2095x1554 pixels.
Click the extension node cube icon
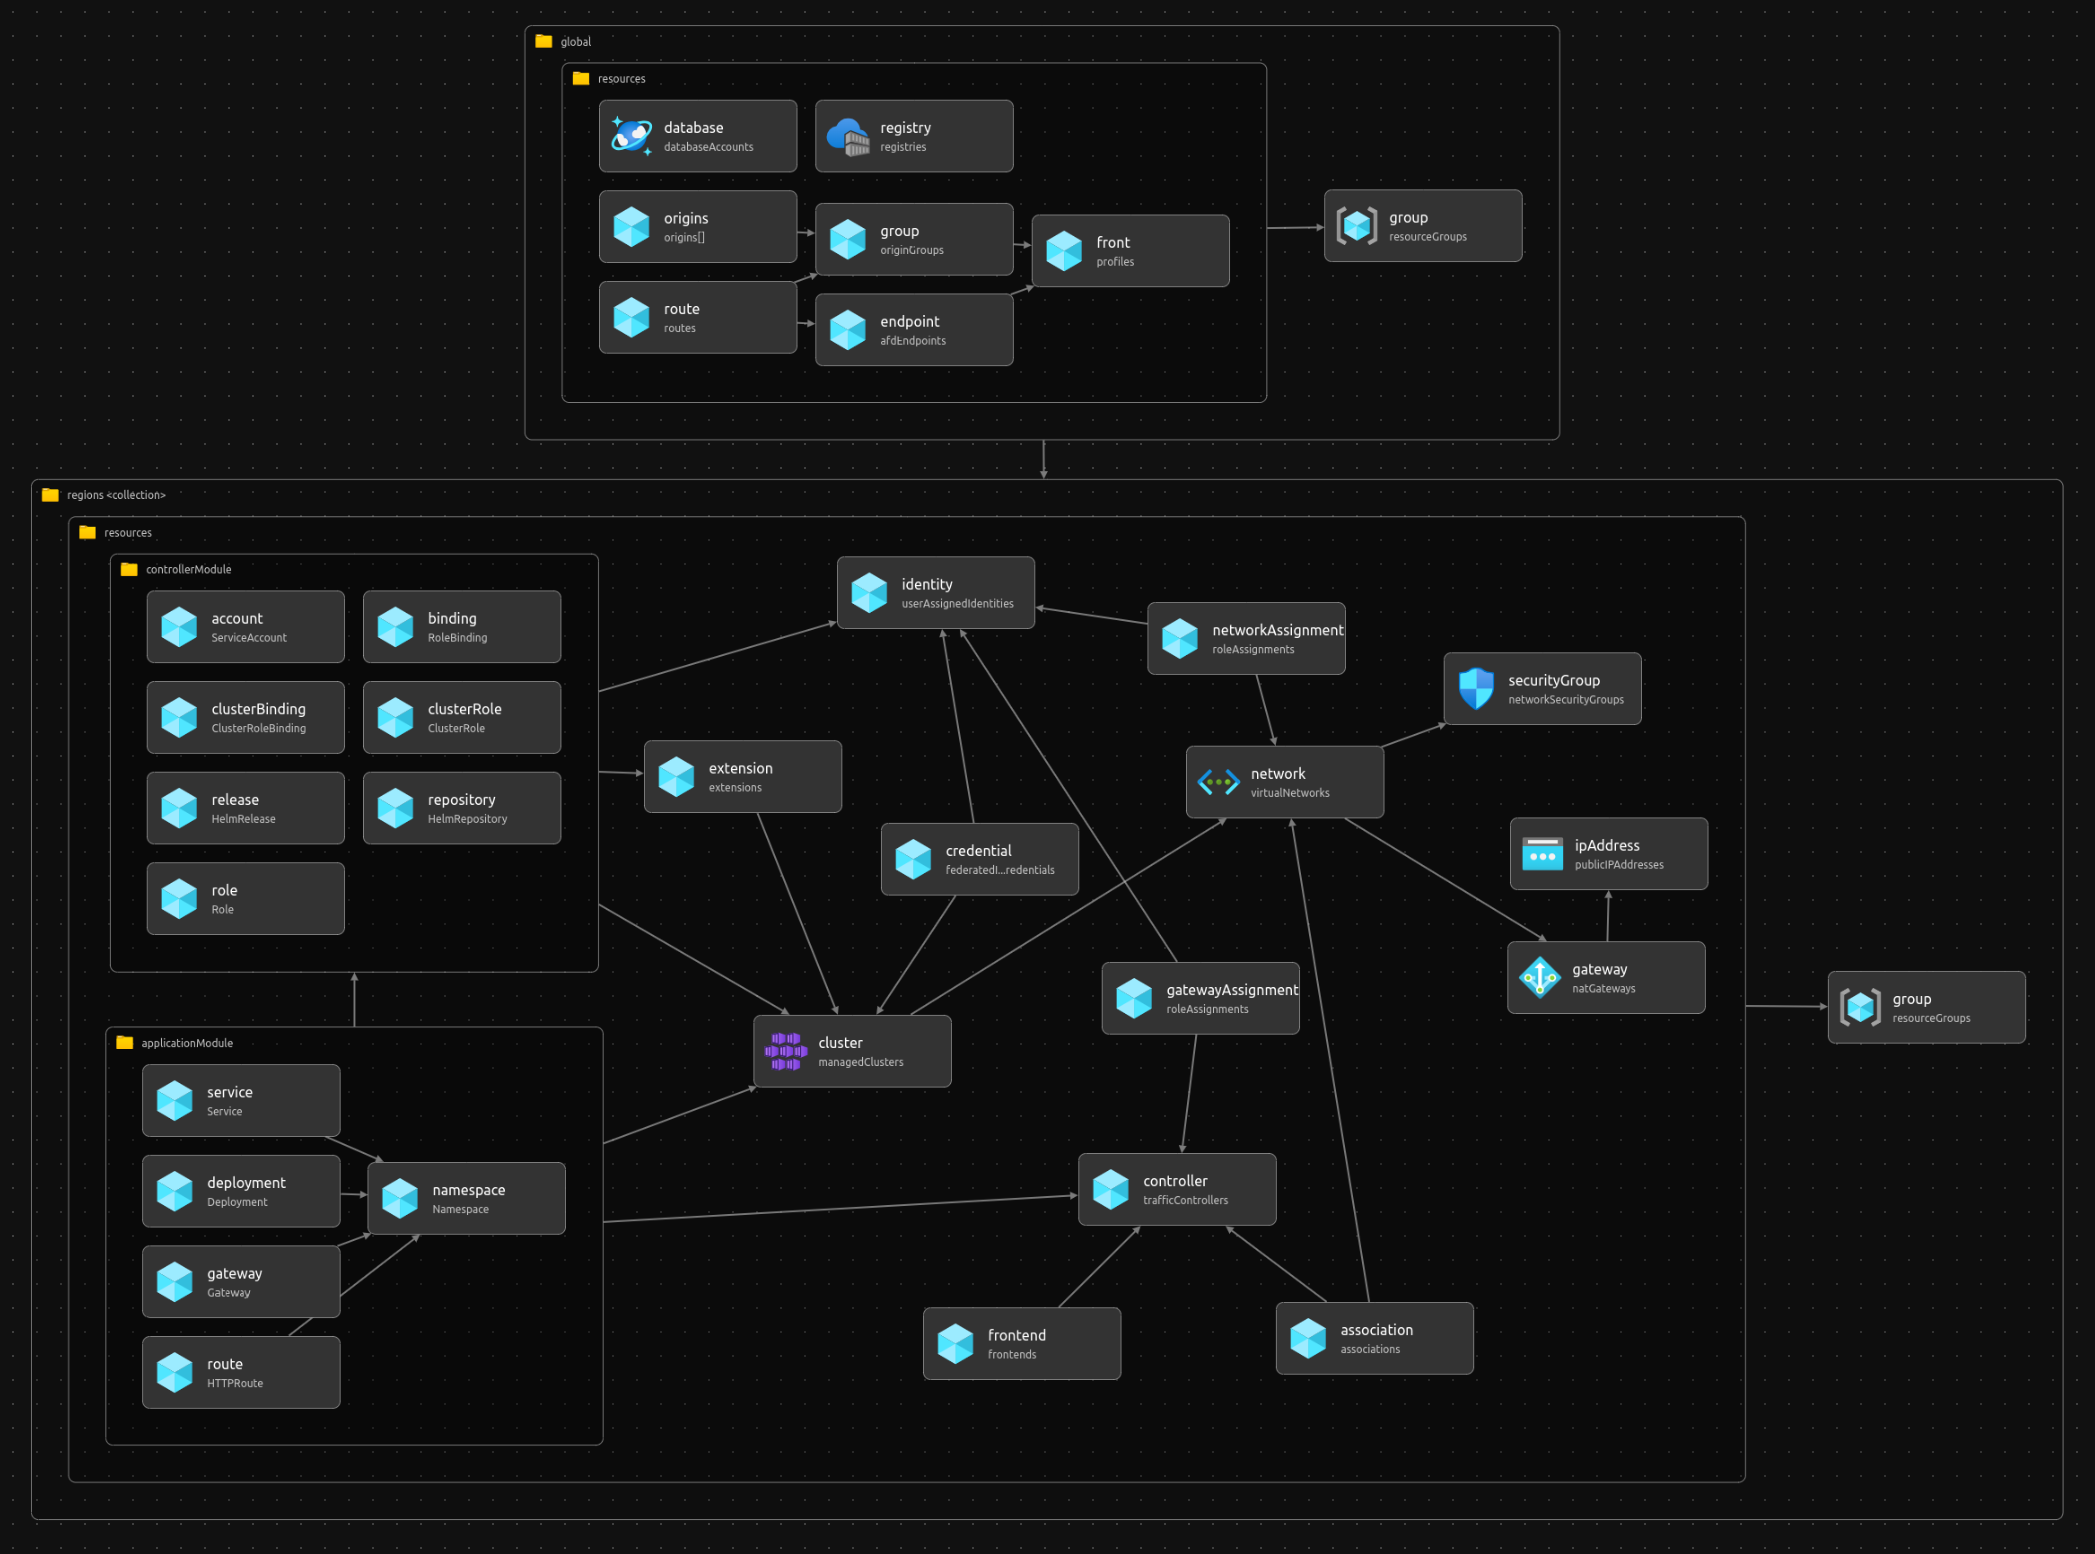point(676,777)
